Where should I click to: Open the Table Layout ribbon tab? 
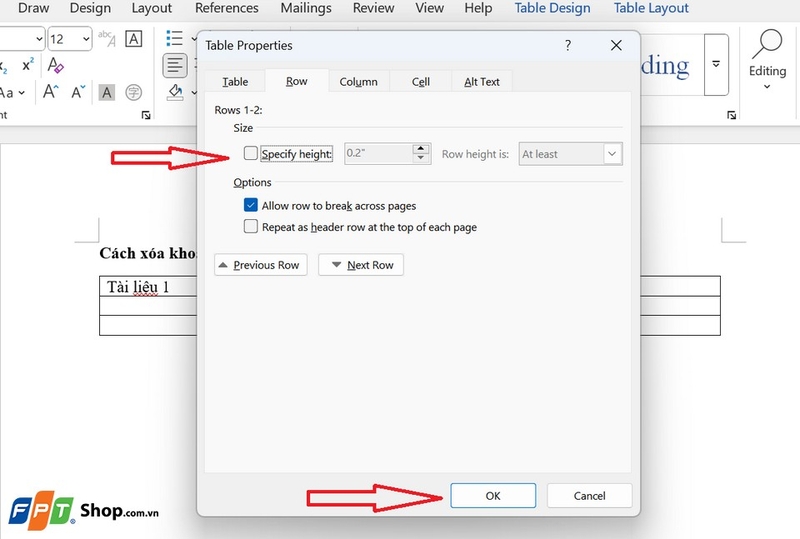pyautogui.click(x=651, y=8)
